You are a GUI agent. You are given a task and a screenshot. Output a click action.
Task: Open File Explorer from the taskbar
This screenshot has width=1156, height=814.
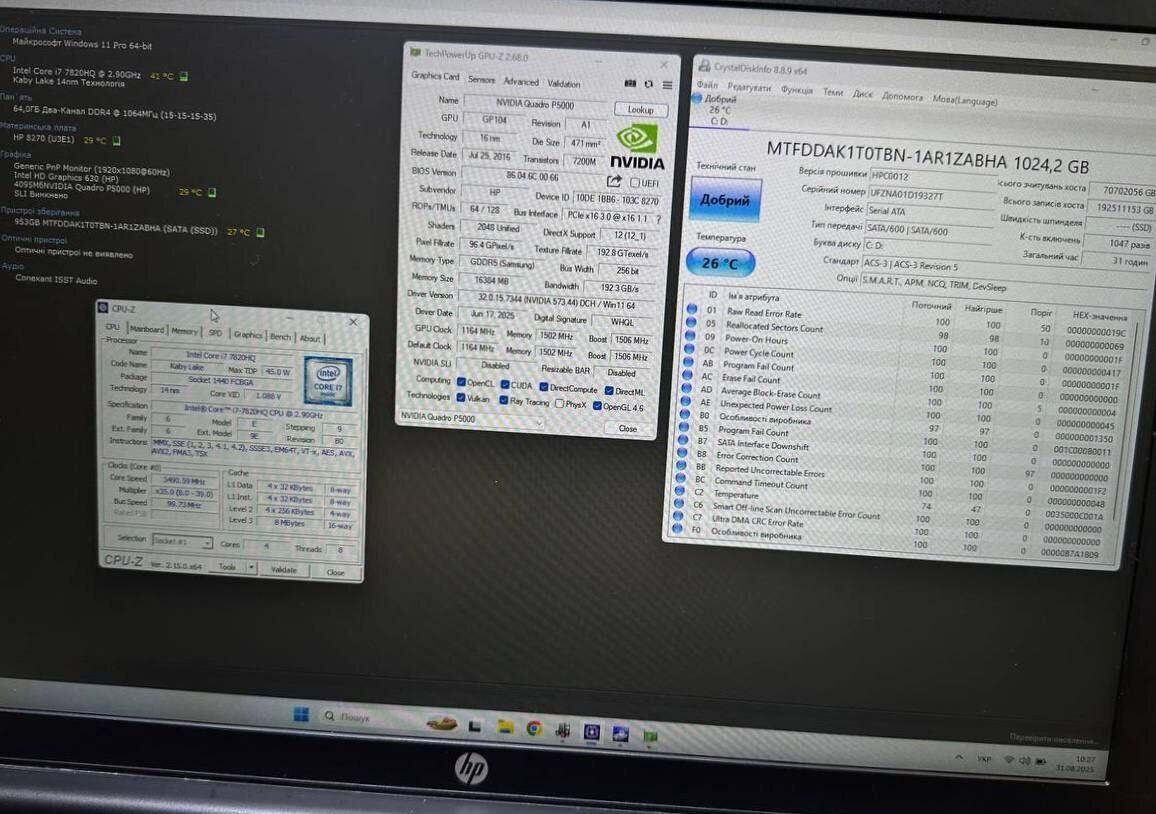point(506,726)
